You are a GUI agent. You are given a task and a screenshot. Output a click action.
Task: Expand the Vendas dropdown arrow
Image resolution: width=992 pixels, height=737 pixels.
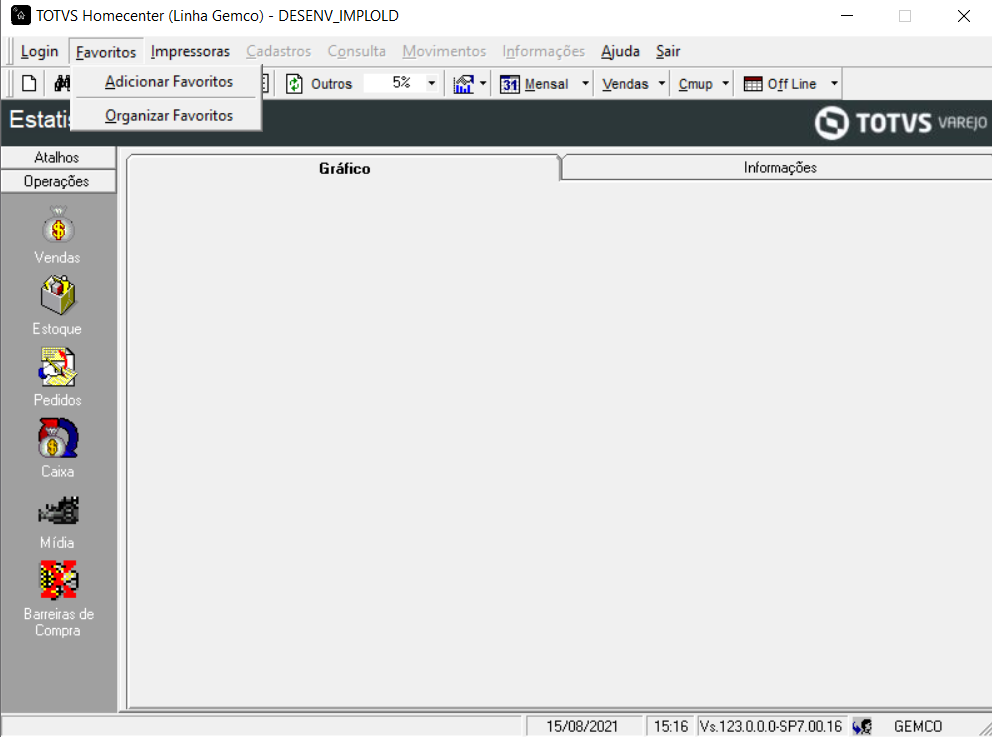662,84
